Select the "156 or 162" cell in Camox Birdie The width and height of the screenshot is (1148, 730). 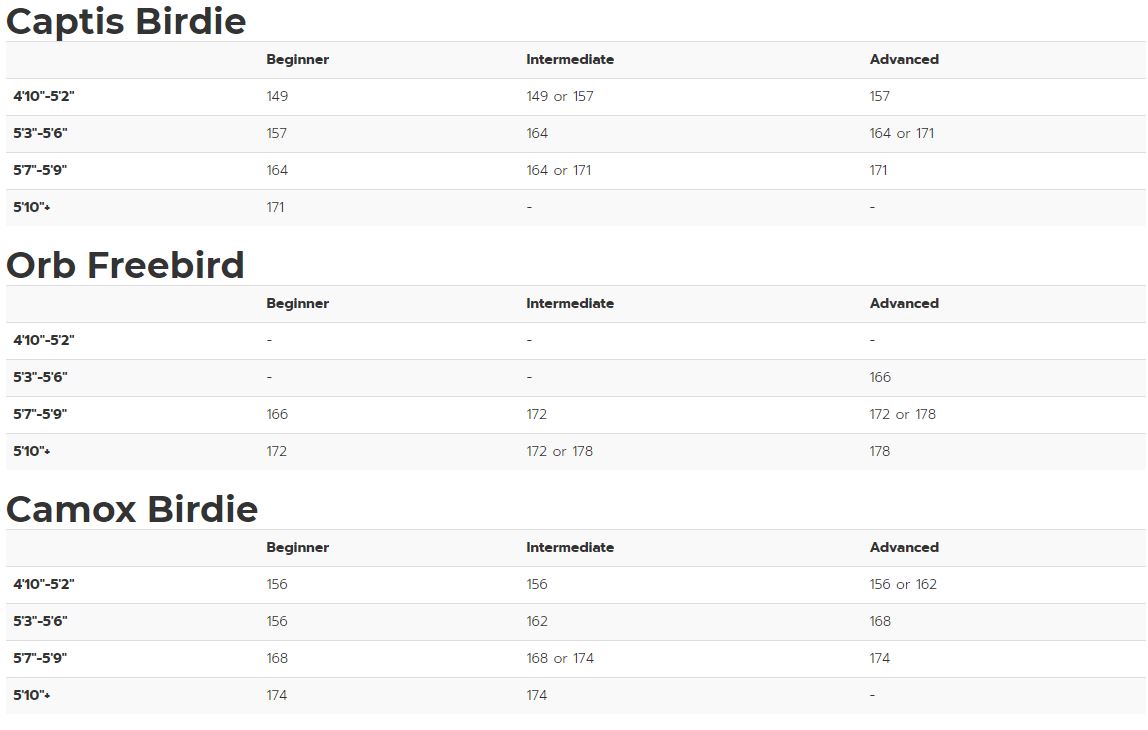coord(903,585)
